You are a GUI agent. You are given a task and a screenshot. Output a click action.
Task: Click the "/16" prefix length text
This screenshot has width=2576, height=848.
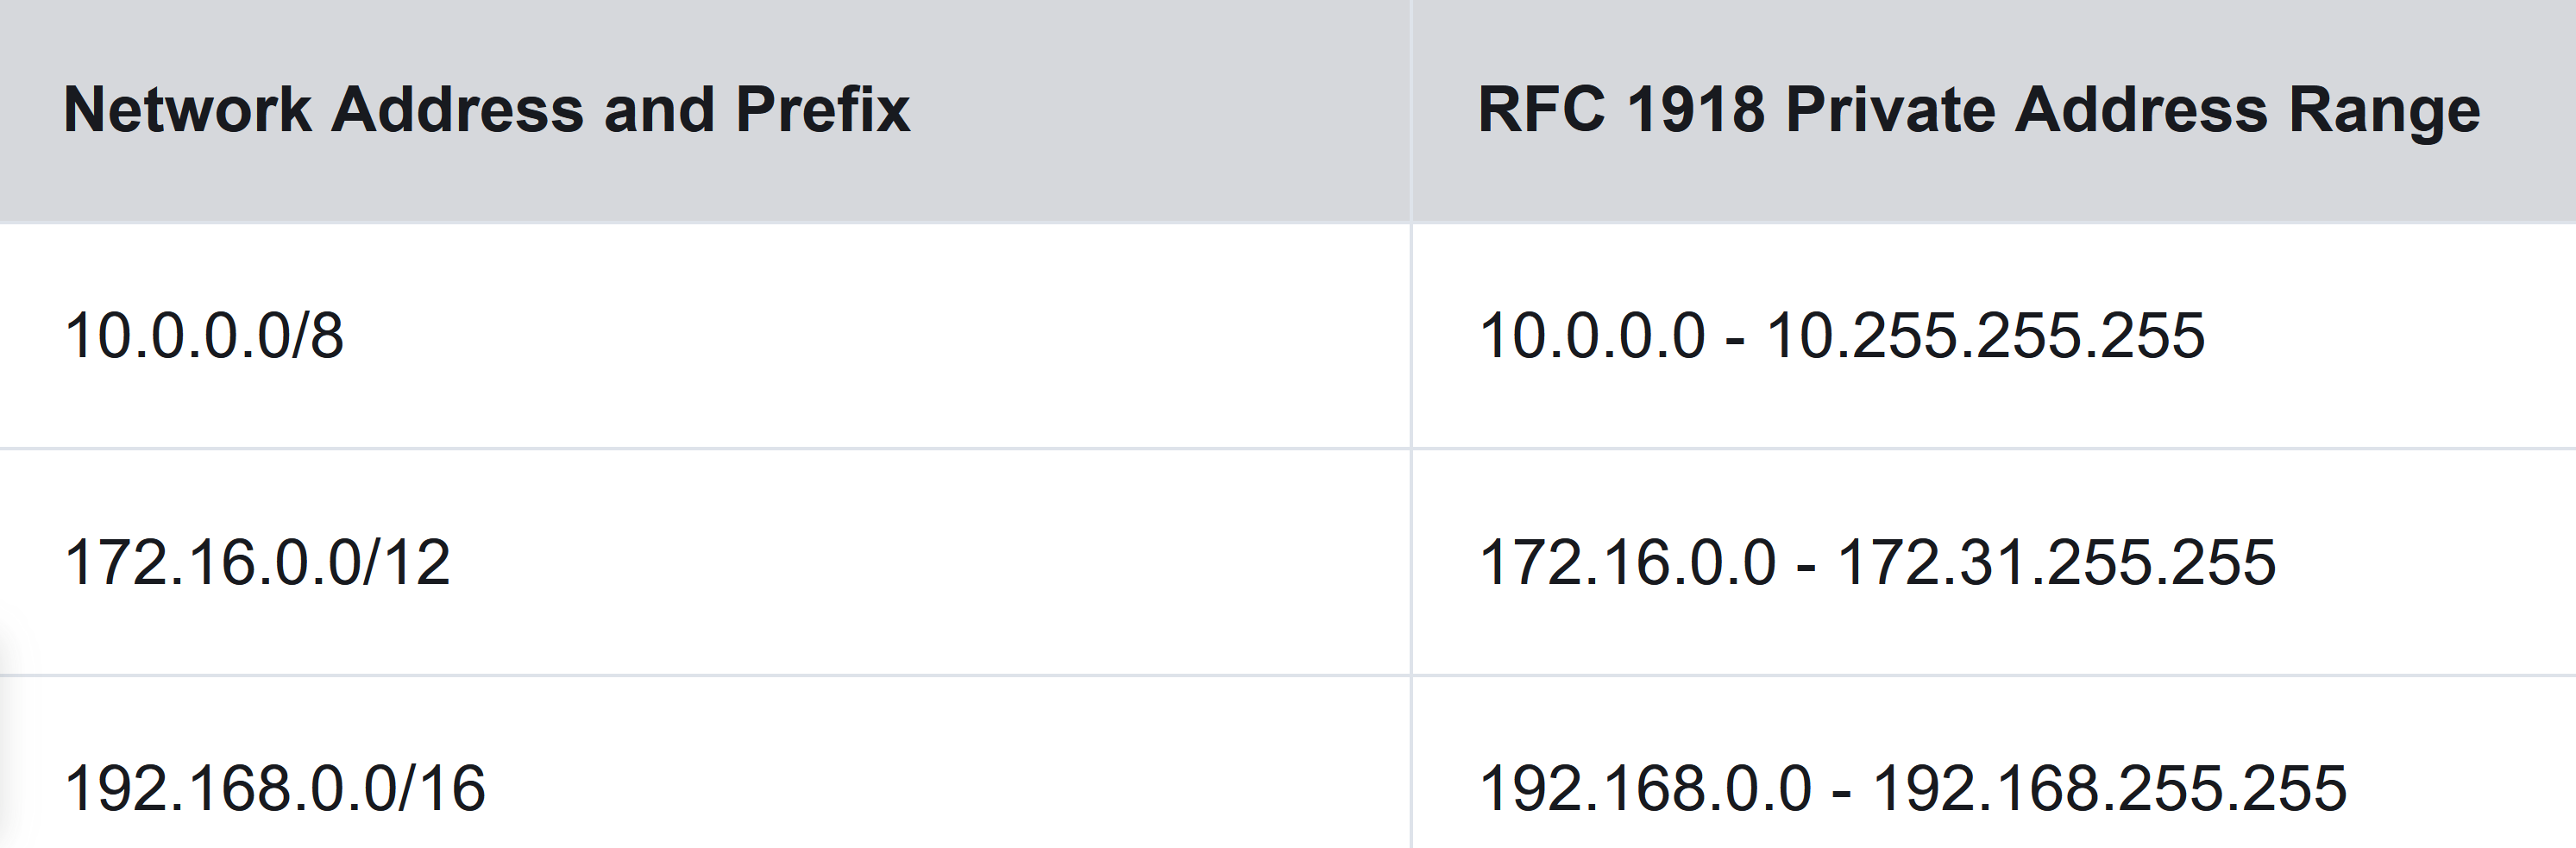[443, 789]
